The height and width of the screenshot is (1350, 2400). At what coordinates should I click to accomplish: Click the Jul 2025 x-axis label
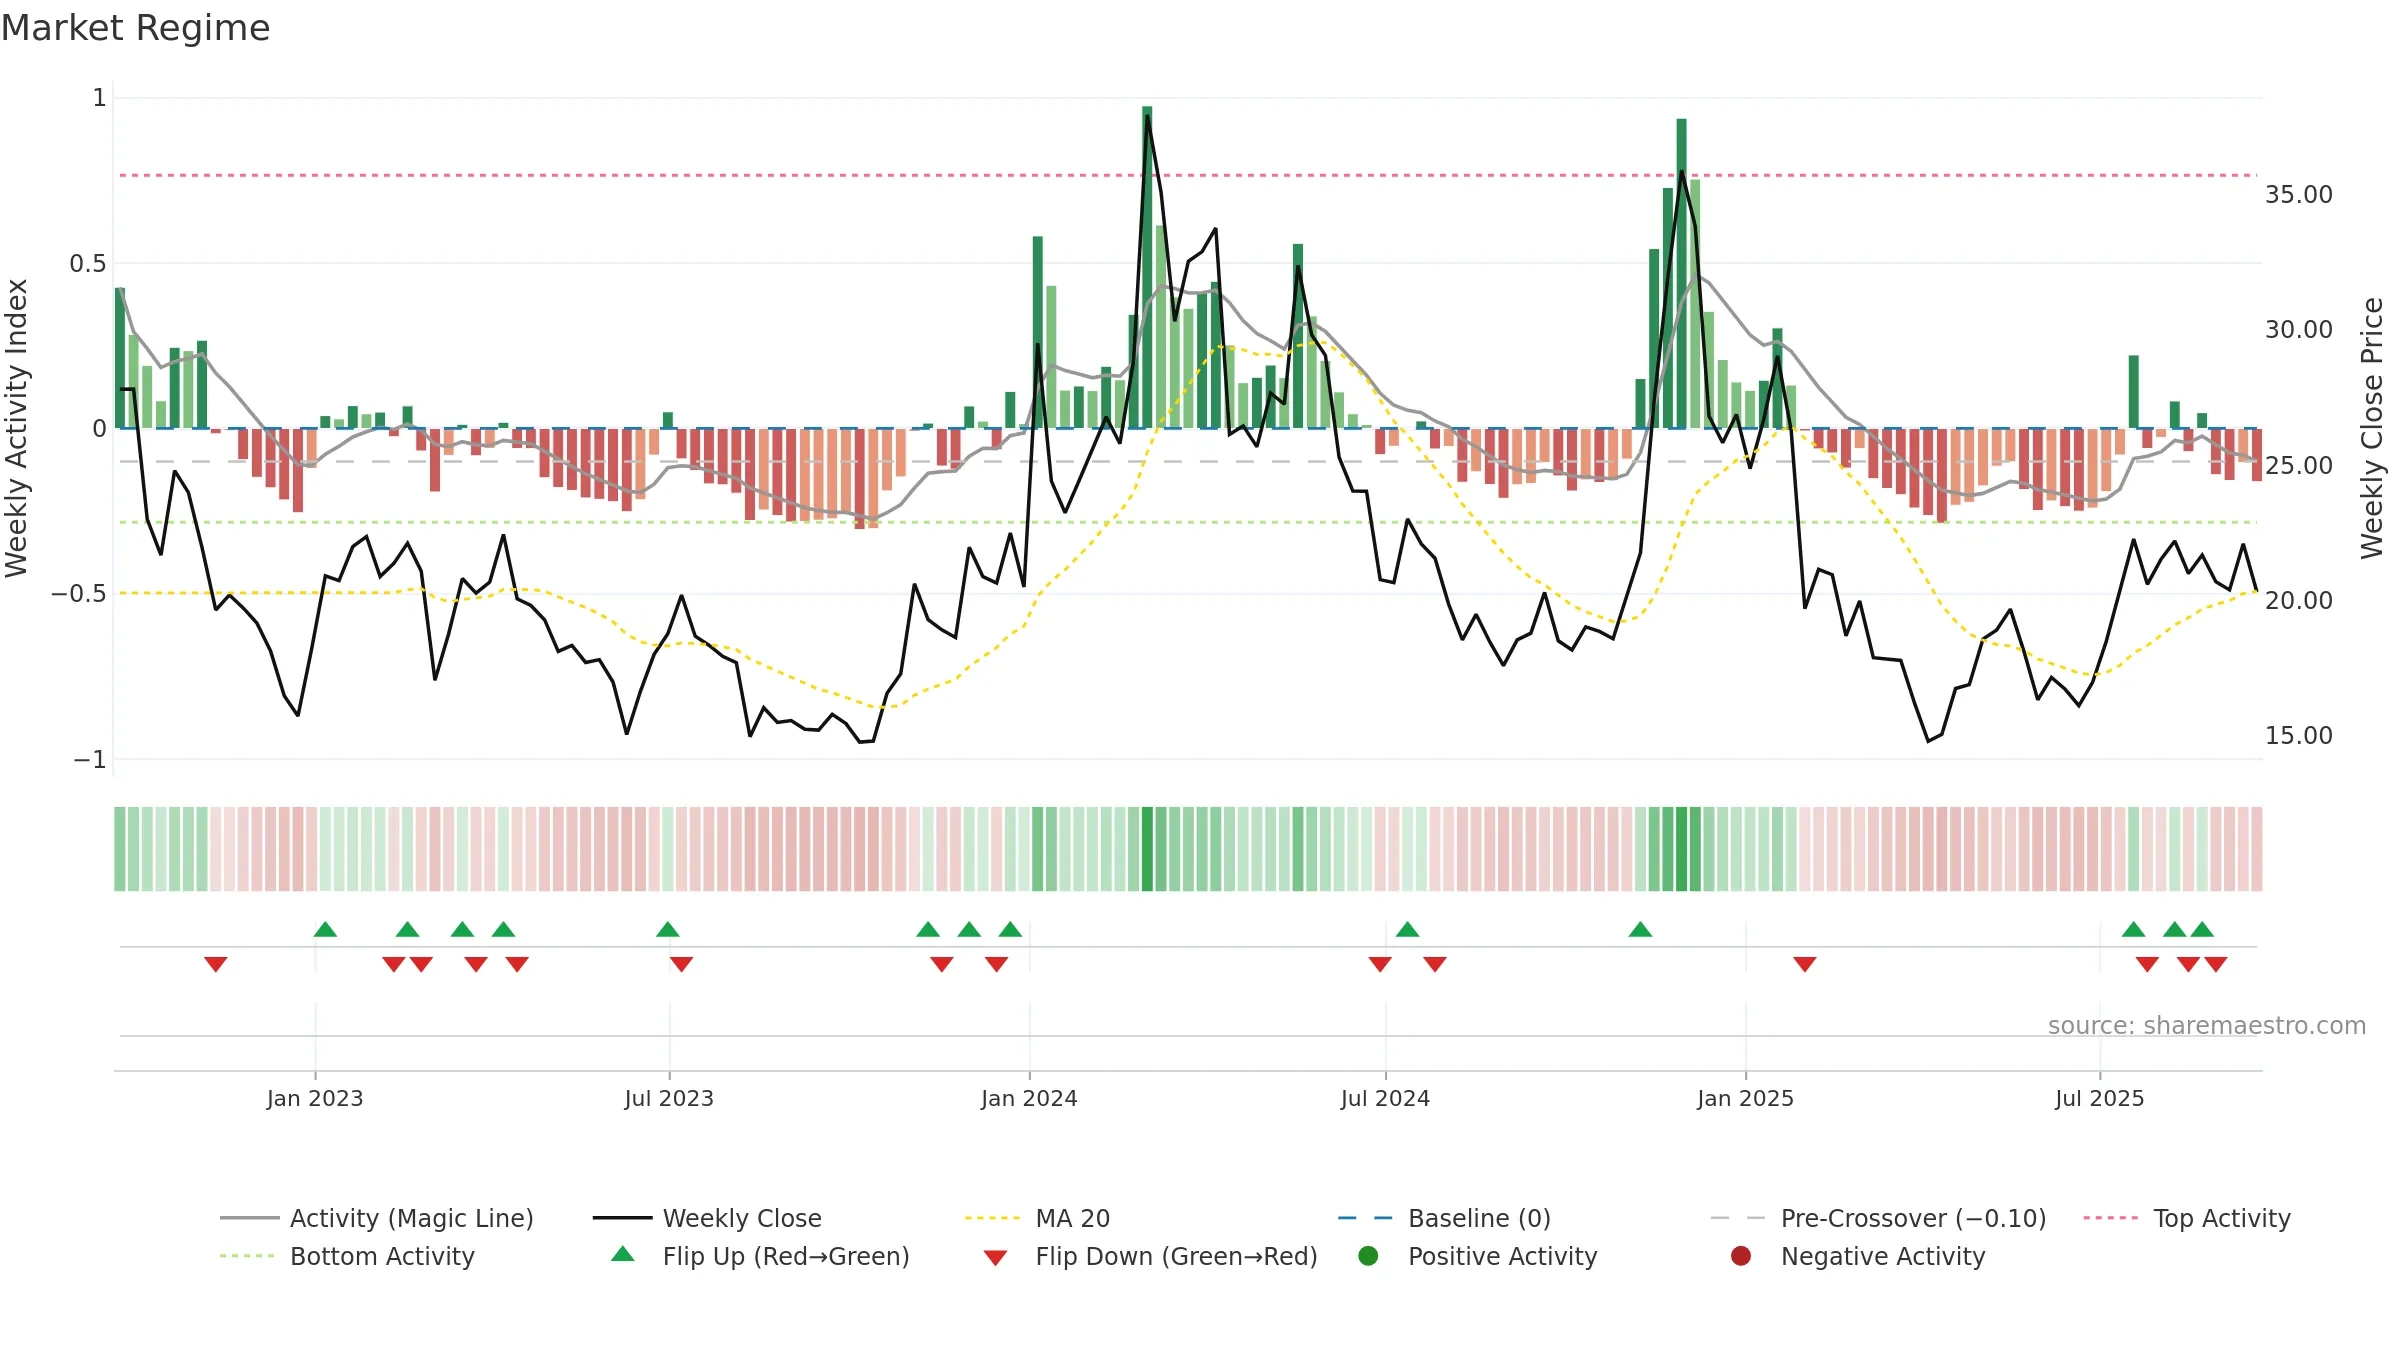pos(2100,1098)
